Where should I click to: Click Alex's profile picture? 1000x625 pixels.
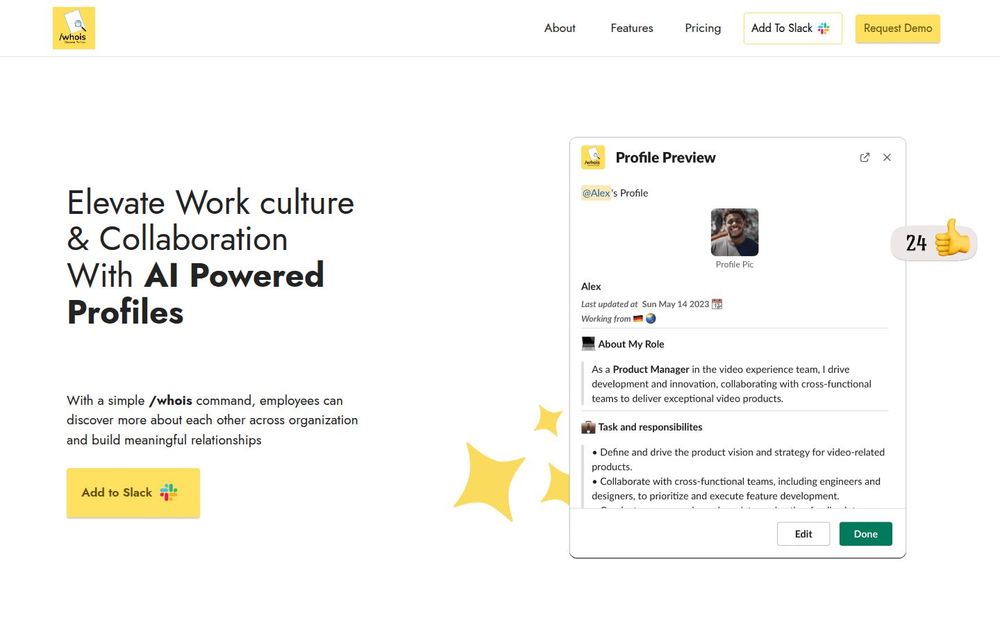[x=735, y=232]
